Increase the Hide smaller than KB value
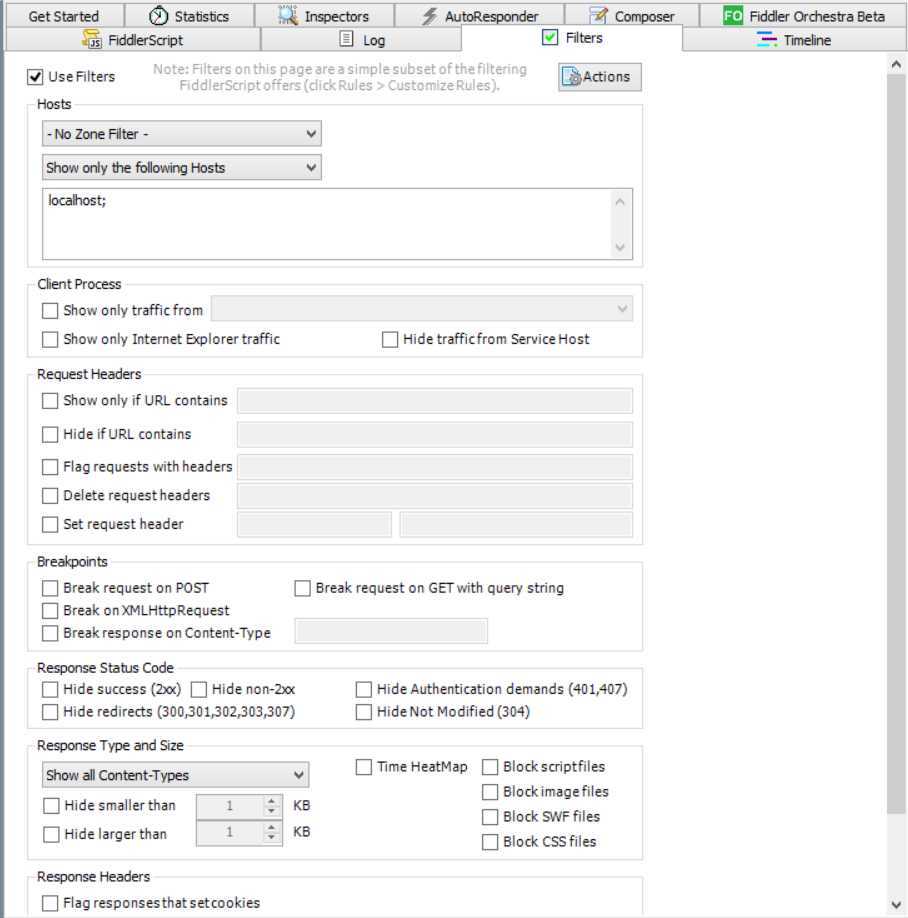Image resolution: width=908 pixels, height=918 pixels. pyautogui.click(x=271, y=800)
